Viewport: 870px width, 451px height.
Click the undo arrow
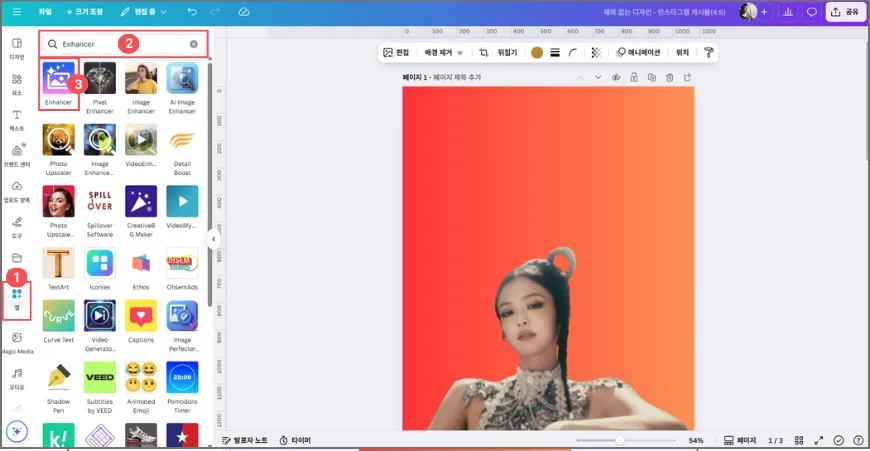[192, 12]
